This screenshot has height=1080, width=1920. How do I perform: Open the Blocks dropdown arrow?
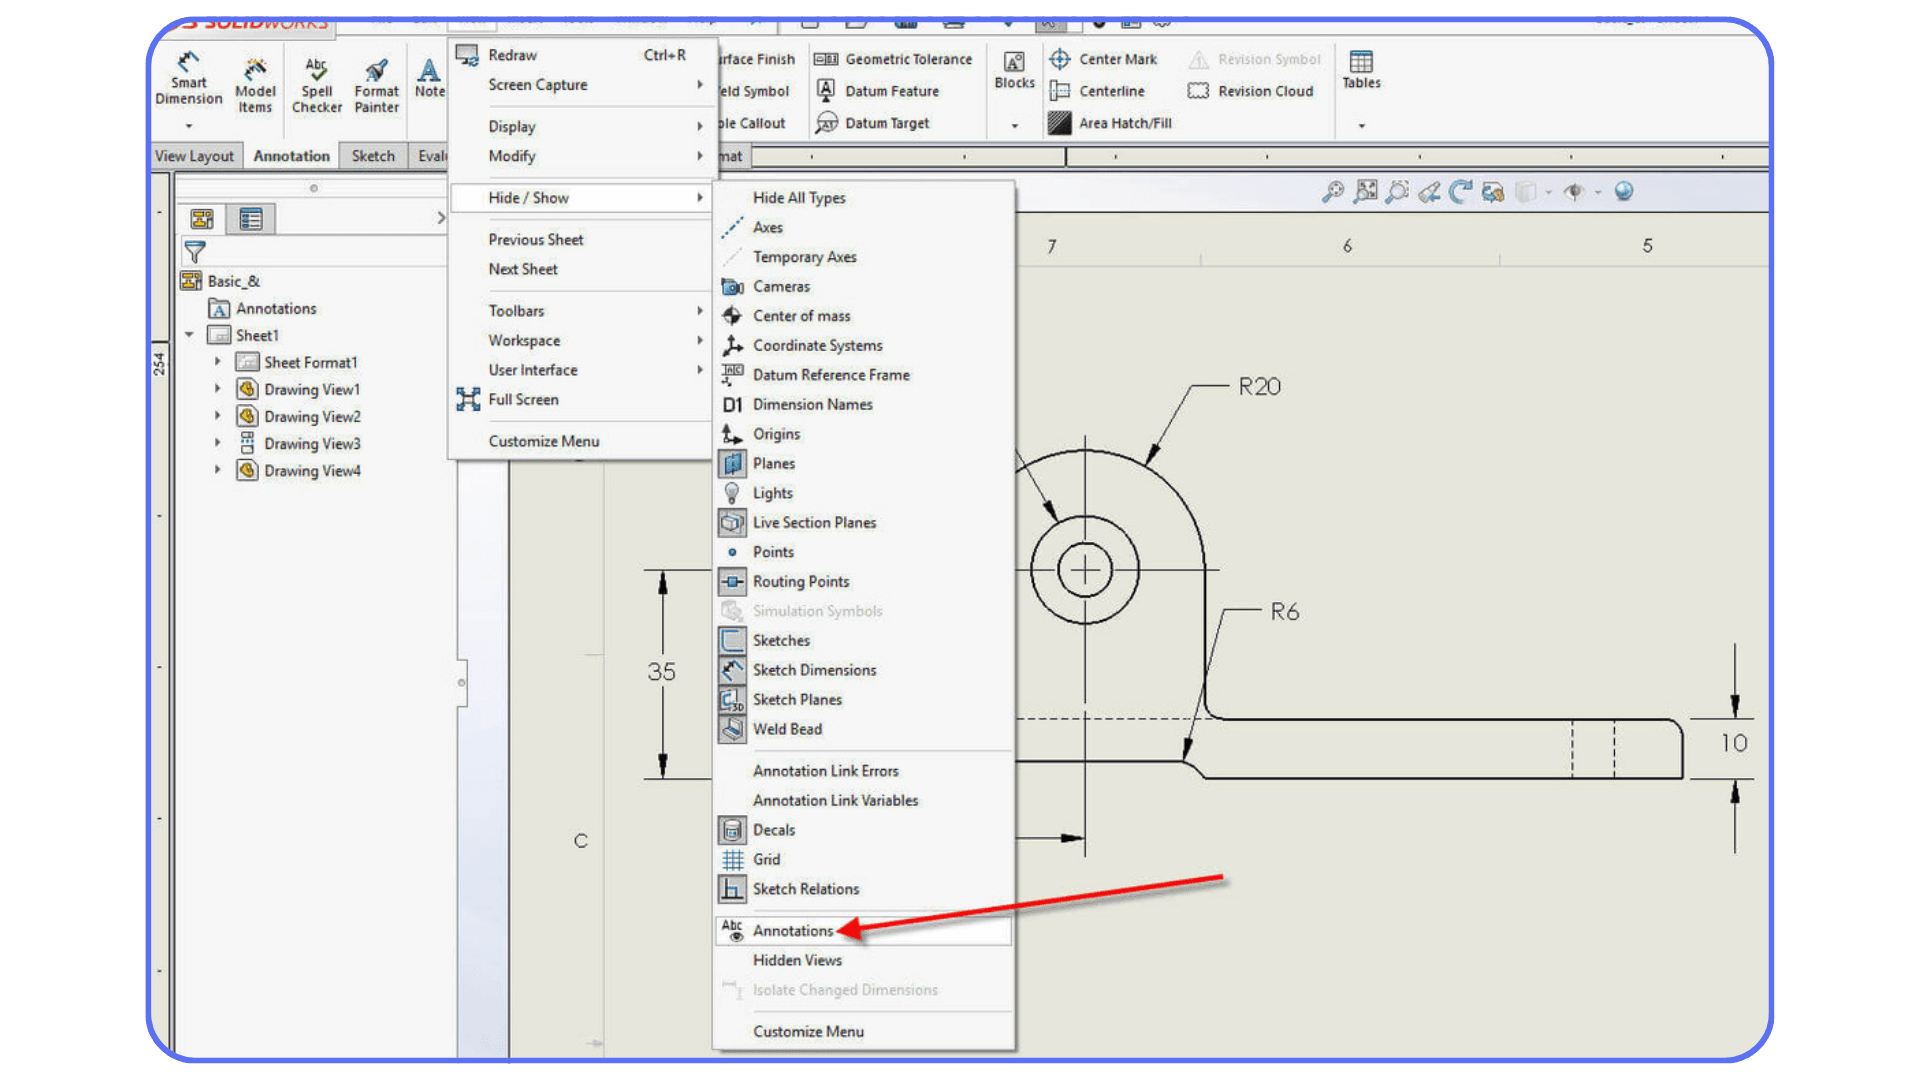coord(1014,124)
